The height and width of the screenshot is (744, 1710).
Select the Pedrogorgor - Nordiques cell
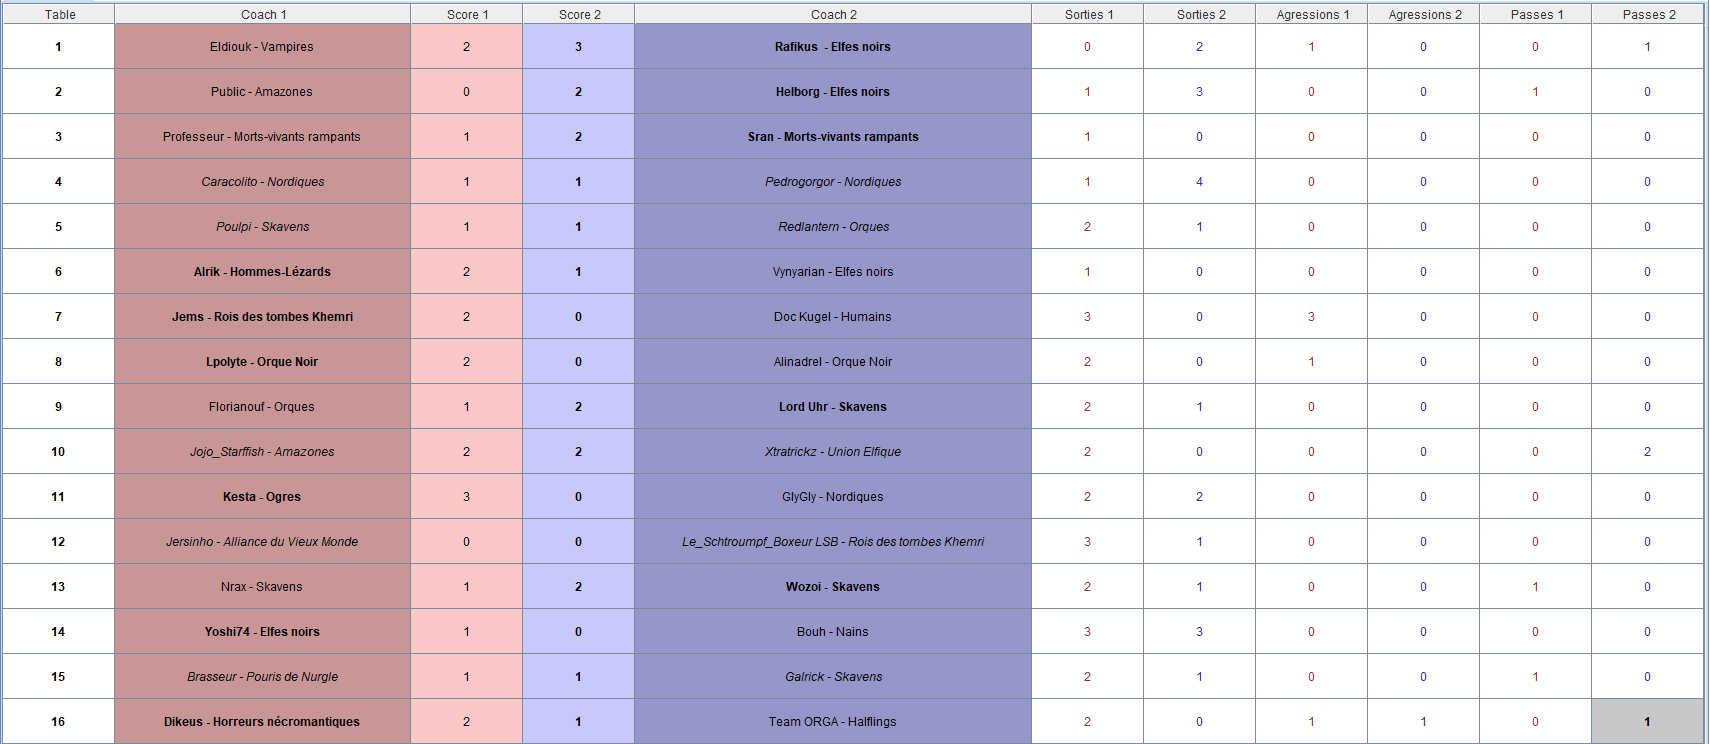coord(833,182)
